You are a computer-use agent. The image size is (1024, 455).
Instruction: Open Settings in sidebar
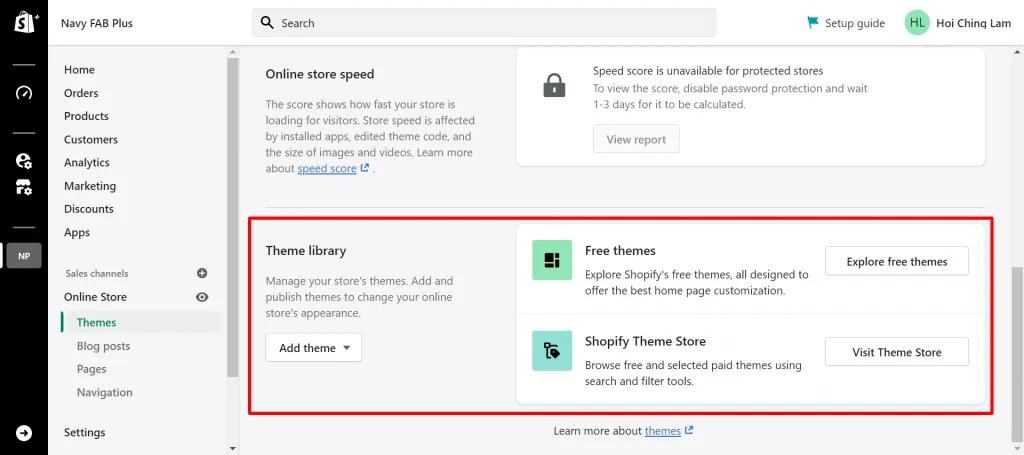(x=84, y=432)
